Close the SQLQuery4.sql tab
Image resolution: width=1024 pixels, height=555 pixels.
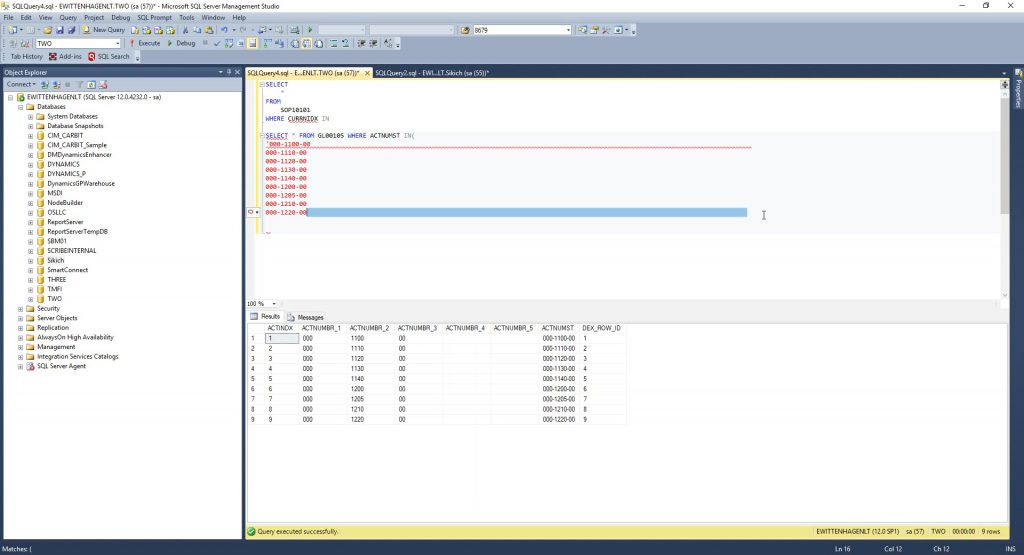tap(367, 73)
